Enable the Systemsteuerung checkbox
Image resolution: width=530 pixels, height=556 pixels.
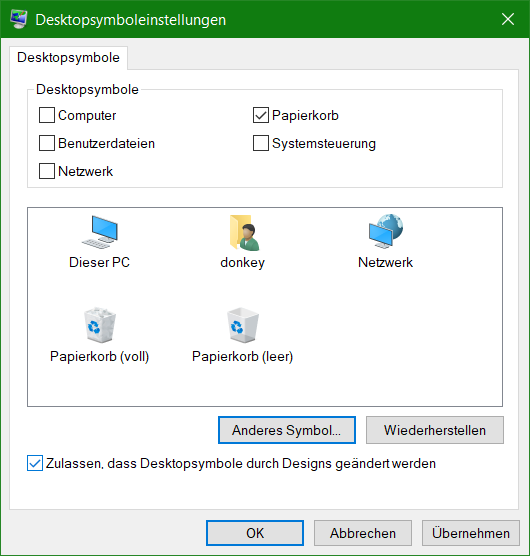coord(261,143)
